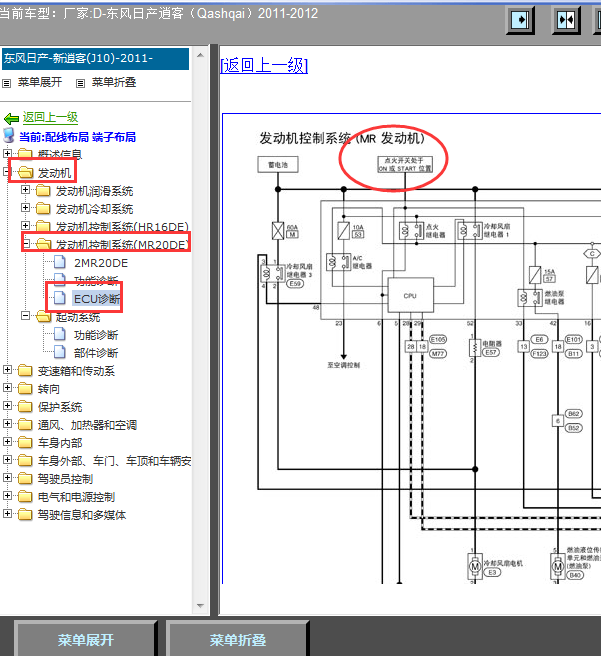Select the 通风、加热器和空调 tree item

click(x=87, y=425)
